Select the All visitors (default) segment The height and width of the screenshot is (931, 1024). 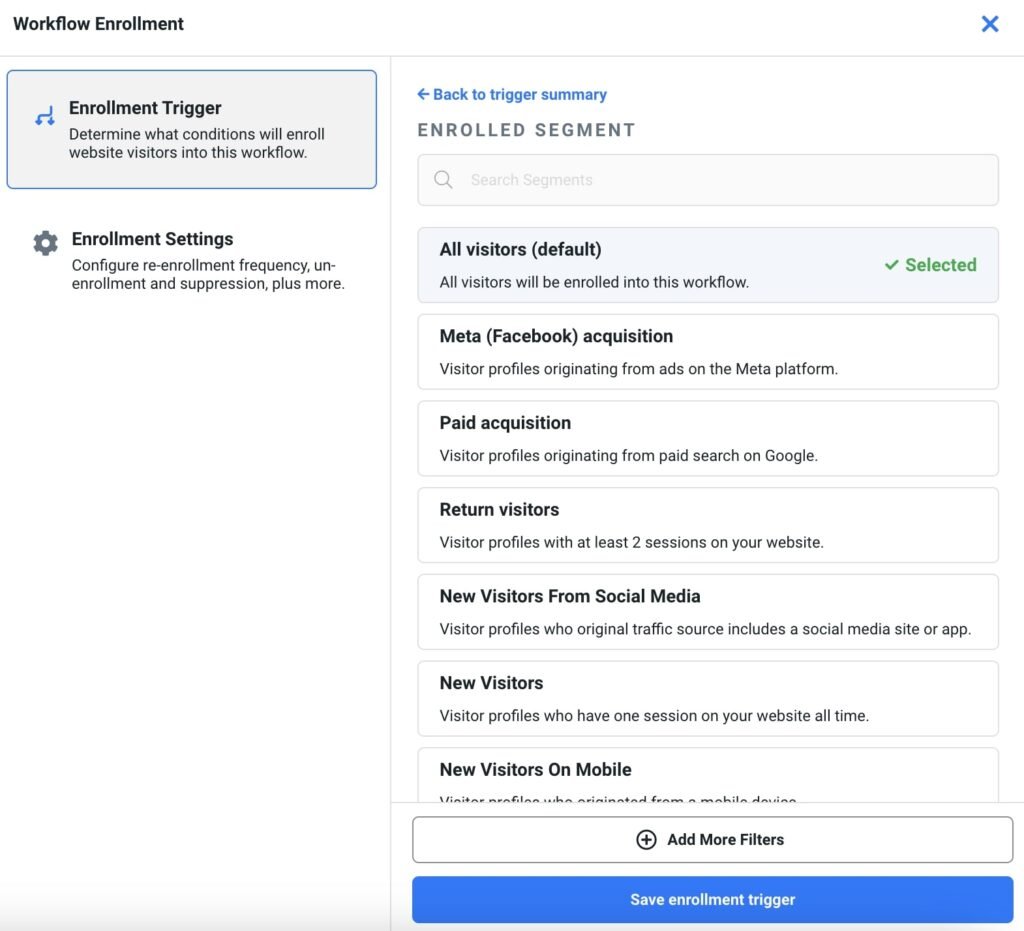pos(640,265)
